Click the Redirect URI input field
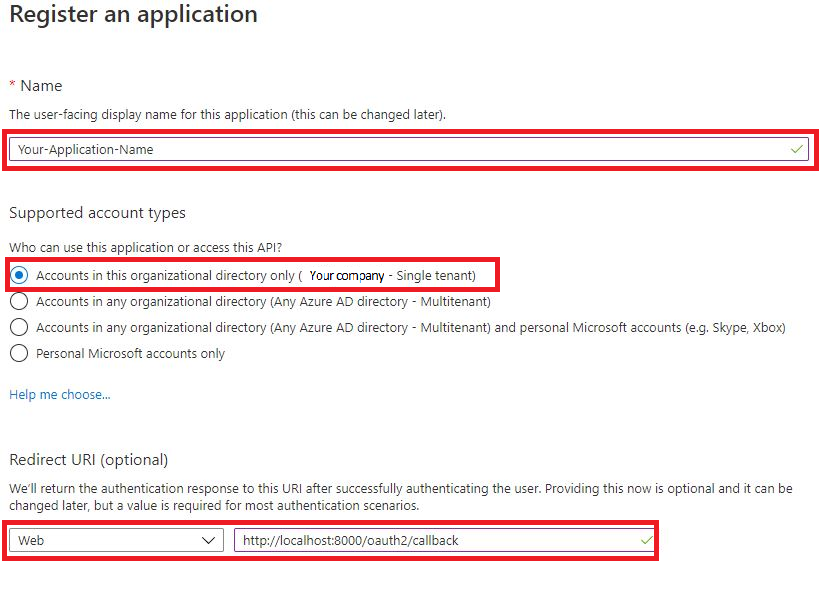Image resolution: width=837 pixels, height=608 pixels. 444,540
